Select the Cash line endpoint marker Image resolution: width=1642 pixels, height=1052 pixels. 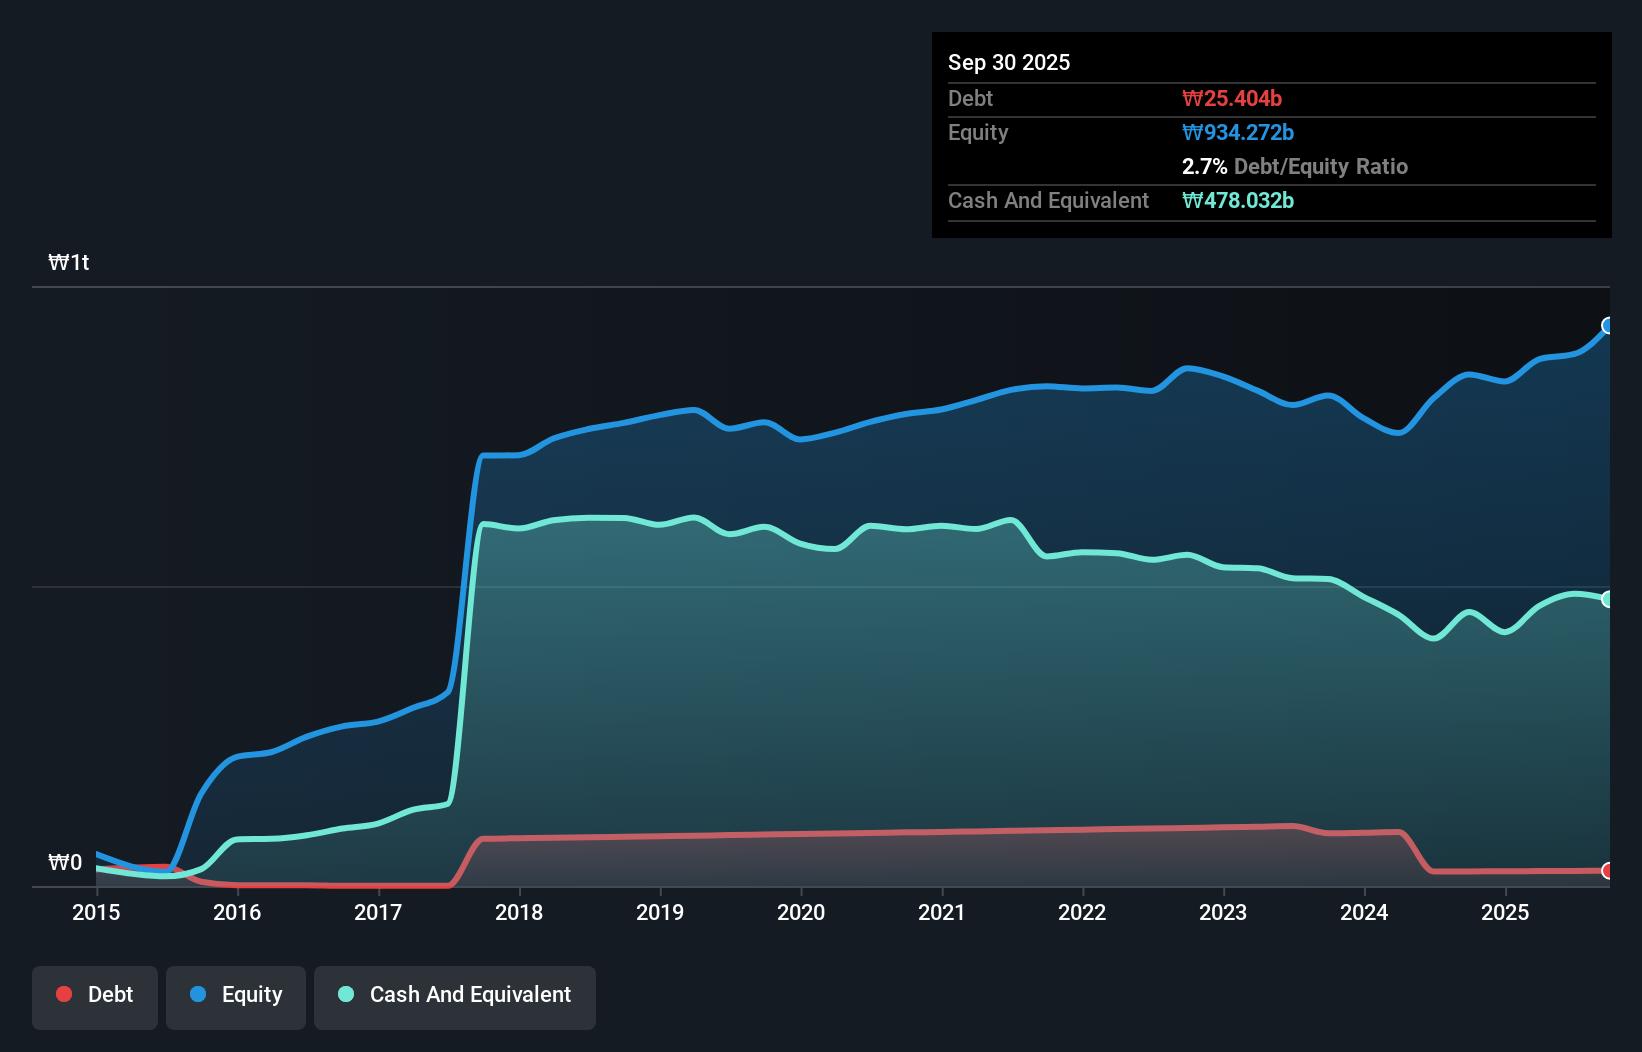[1607, 598]
